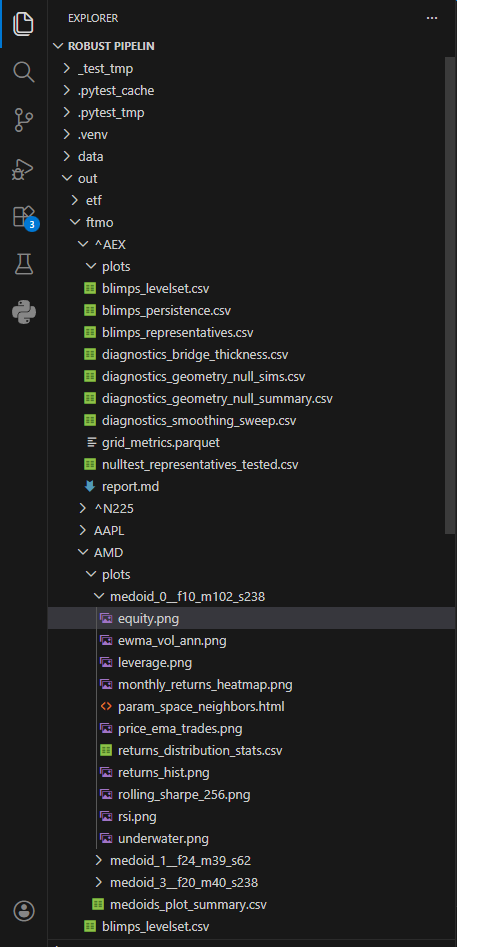Expand the ^N225 folder
This screenshot has width=504, height=947.
click(x=83, y=509)
